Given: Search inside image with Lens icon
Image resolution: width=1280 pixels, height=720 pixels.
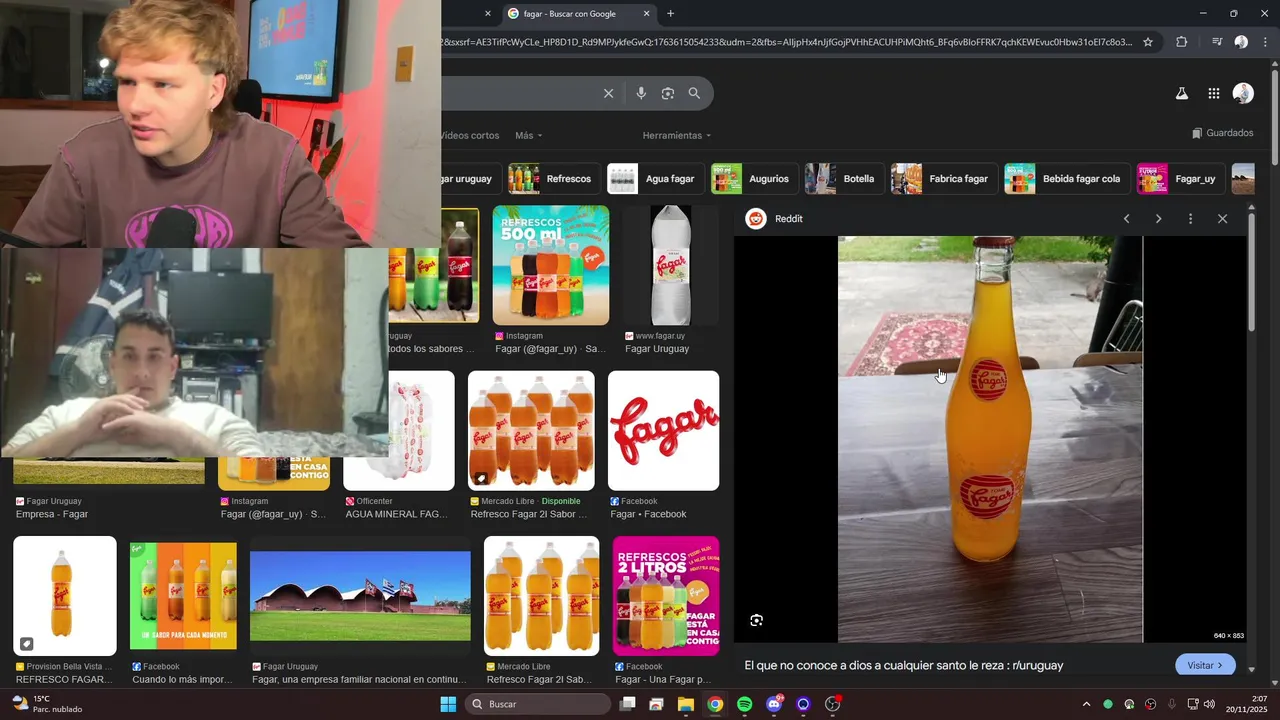Looking at the screenshot, I should (756, 620).
